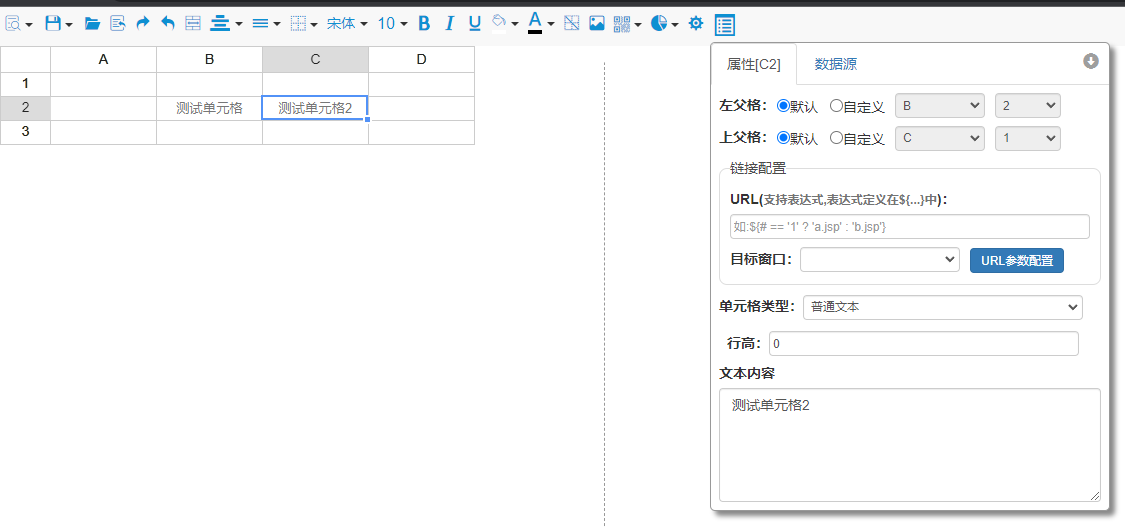Click the import template icon
This screenshot has width=1125, height=528.
click(118, 24)
